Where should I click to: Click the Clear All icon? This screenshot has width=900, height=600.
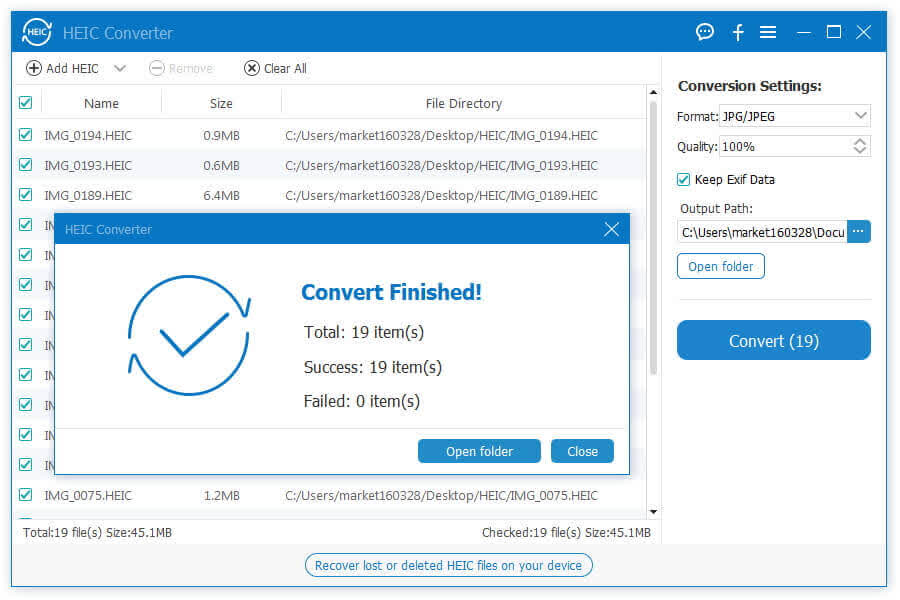click(251, 68)
